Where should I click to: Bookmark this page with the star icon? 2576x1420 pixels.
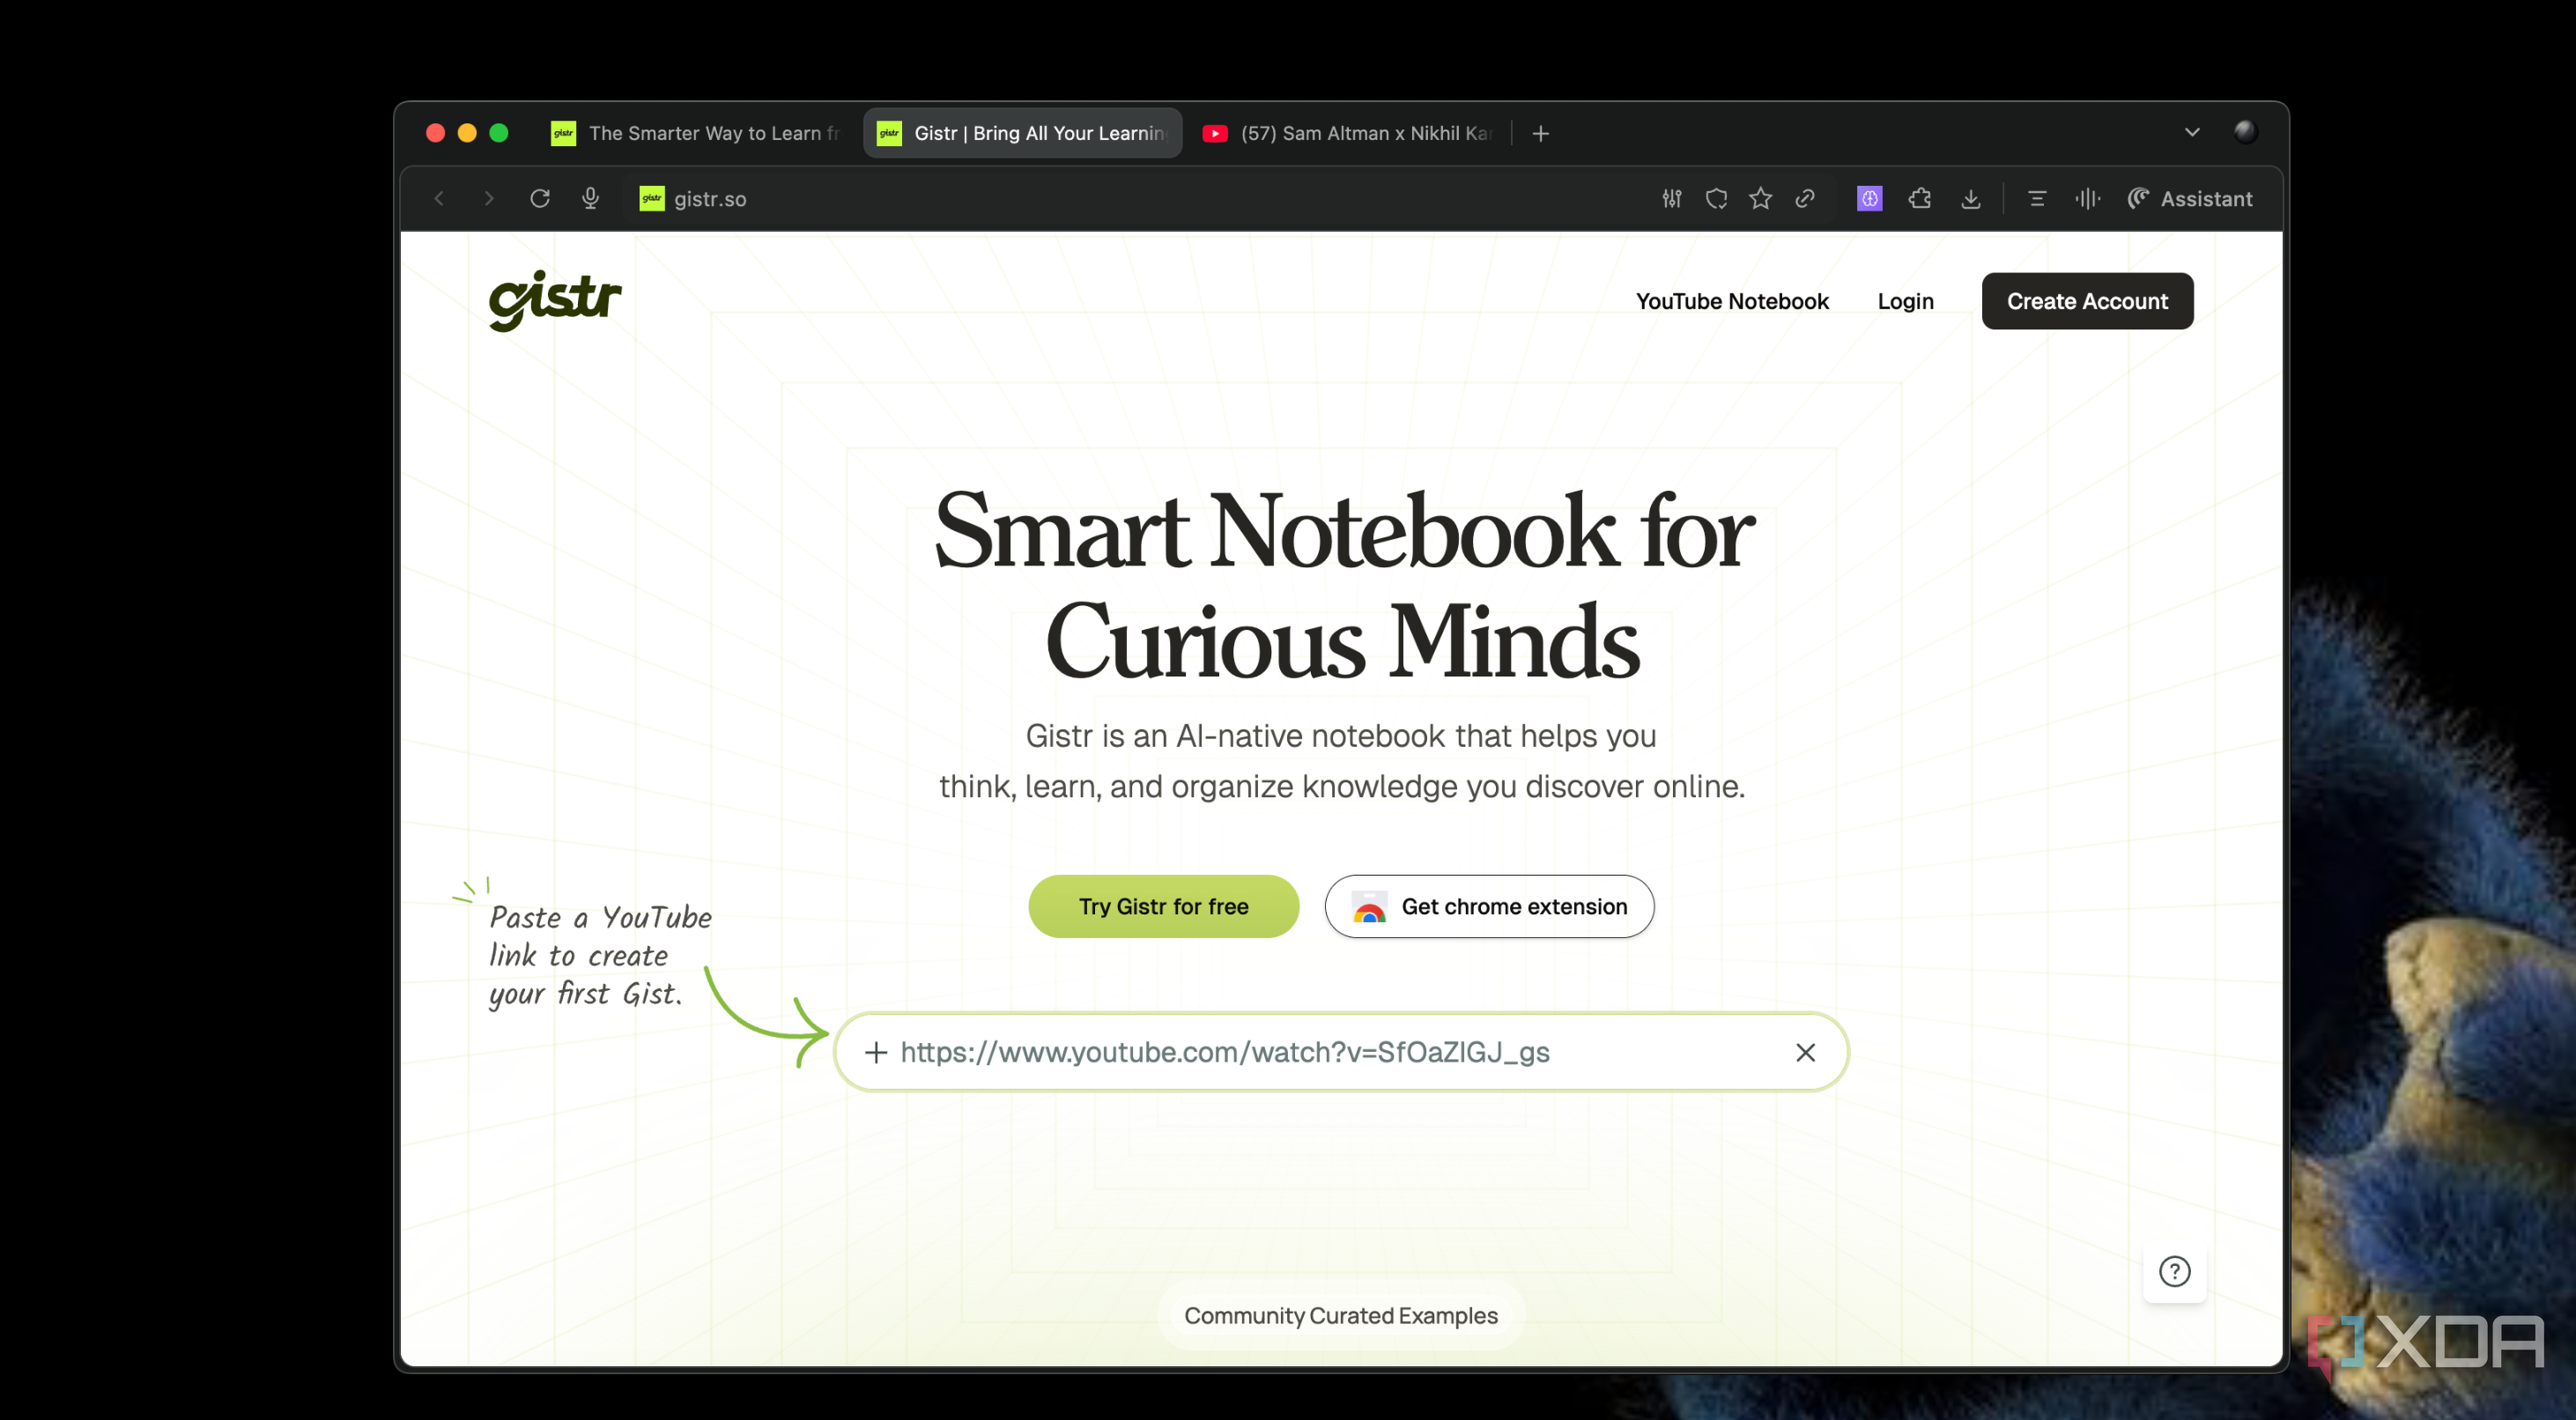1761,199
